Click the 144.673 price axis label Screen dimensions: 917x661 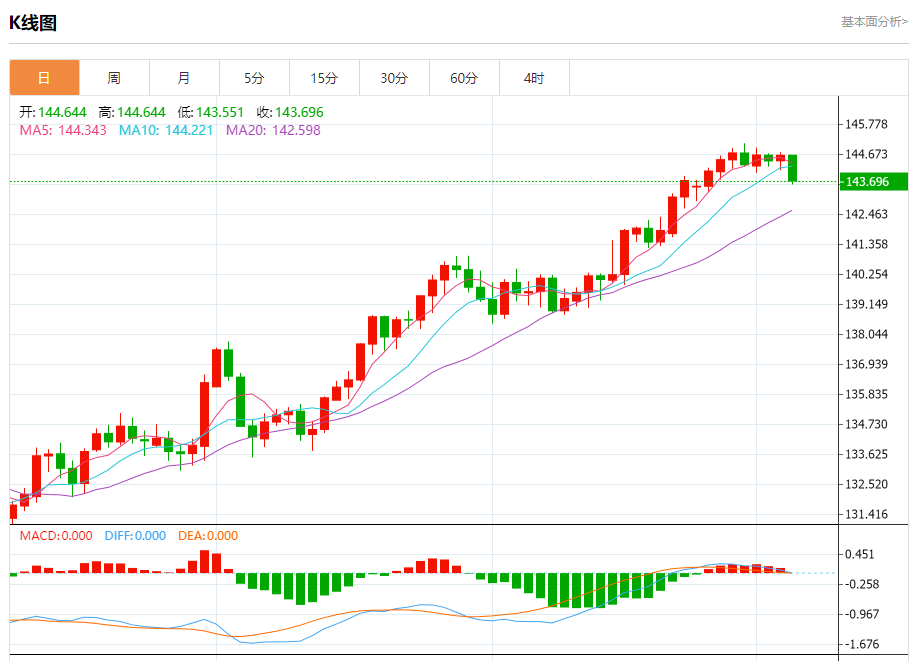[x=866, y=154]
